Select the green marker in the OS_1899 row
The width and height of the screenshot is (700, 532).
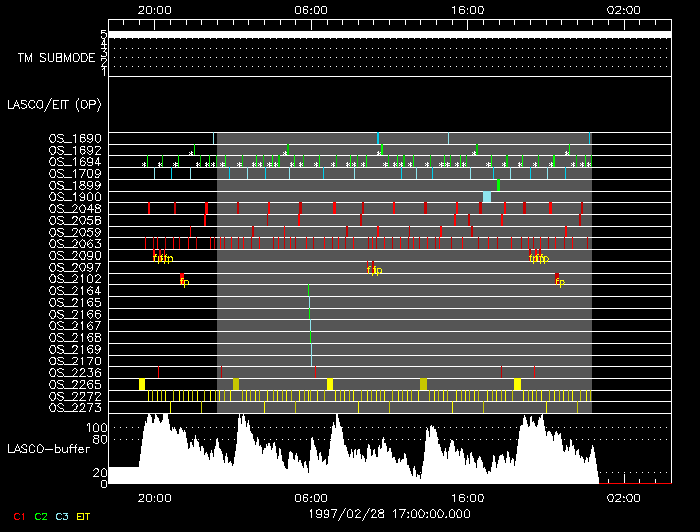(x=498, y=185)
